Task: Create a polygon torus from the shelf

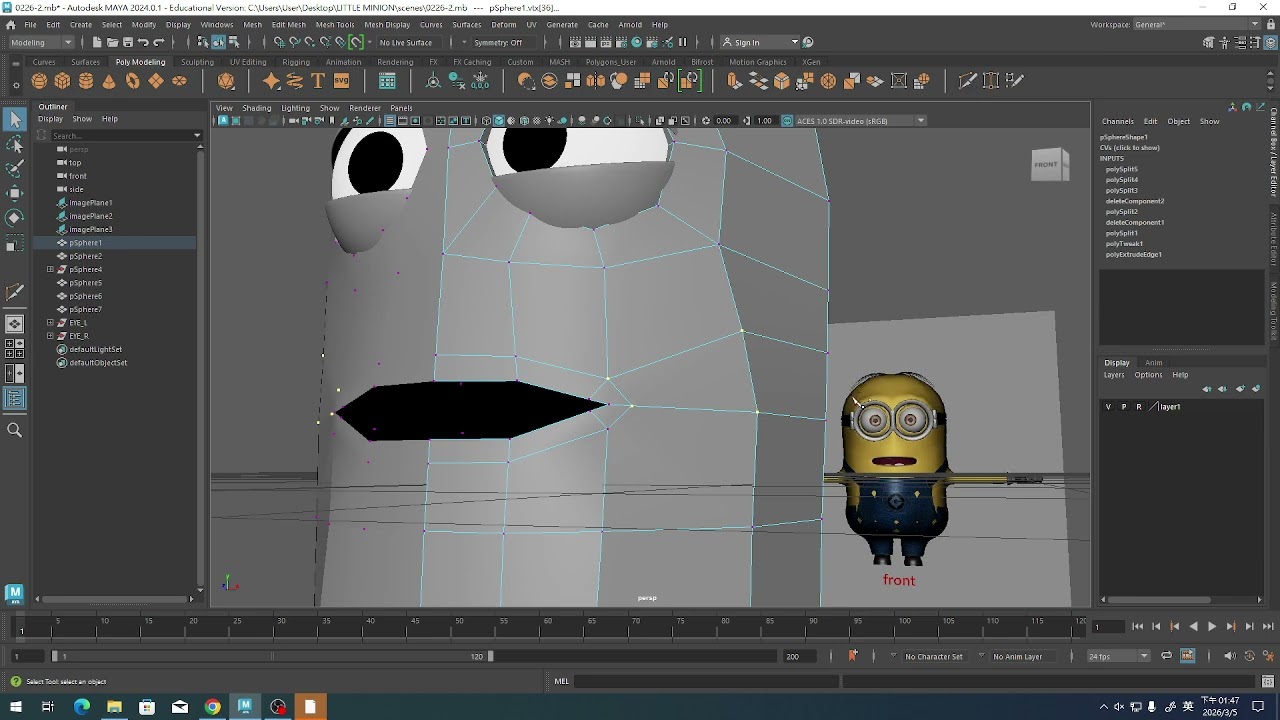Action: pyautogui.click(x=133, y=81)
